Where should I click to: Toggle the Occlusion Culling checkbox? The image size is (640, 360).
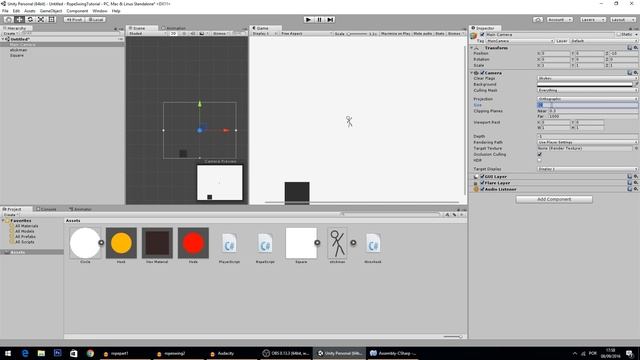540,154
